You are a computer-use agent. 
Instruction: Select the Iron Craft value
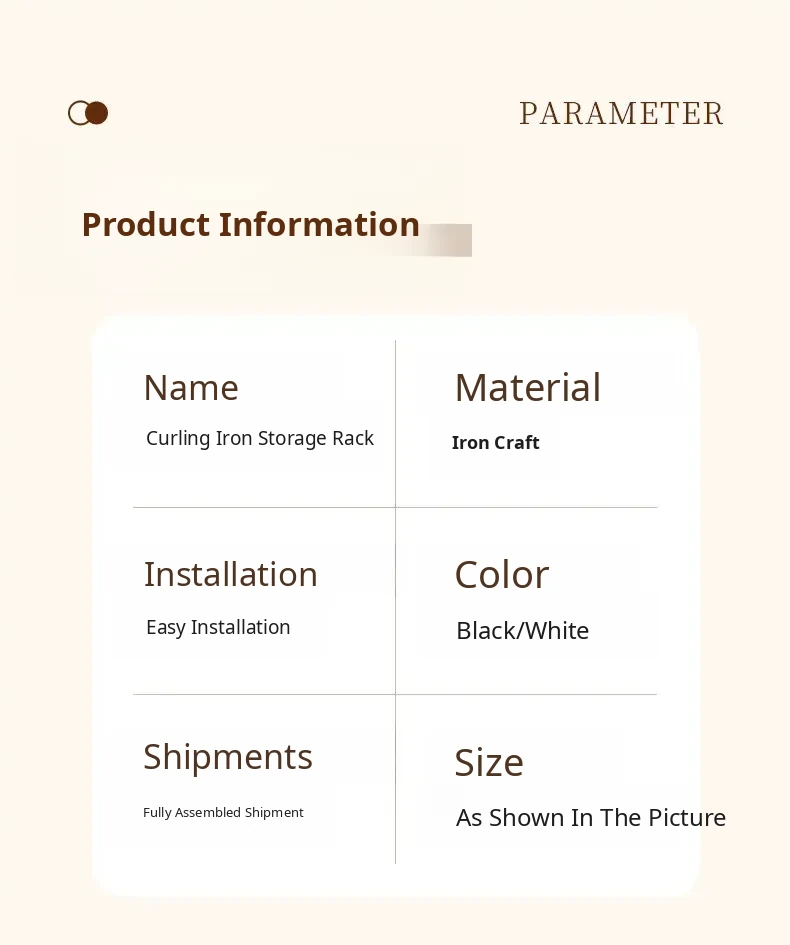pyautogui.click(x=496, y=443)
